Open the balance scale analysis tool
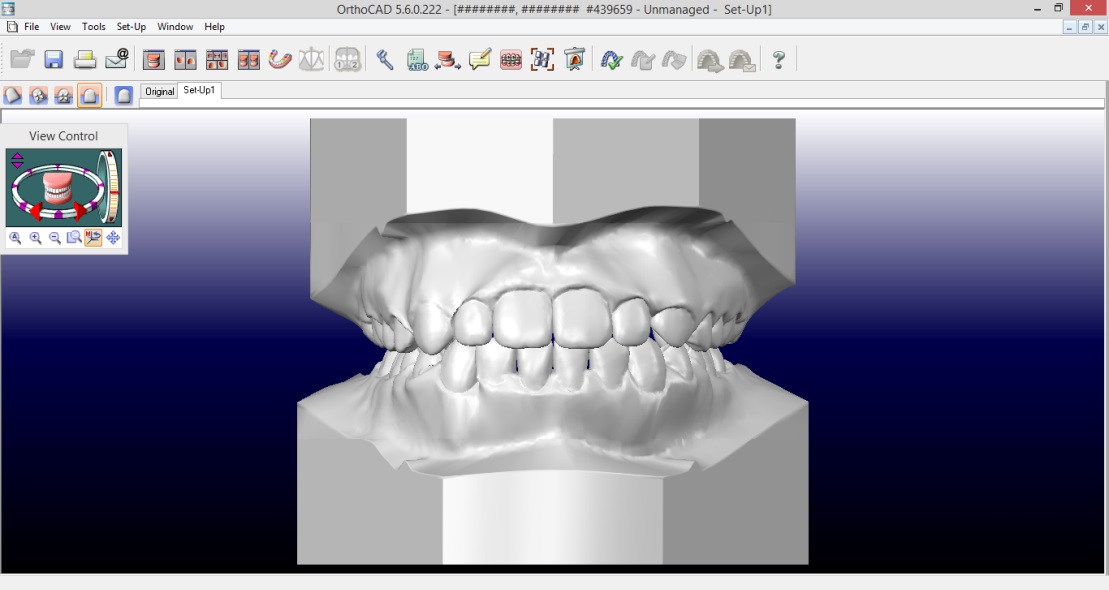This screenshot has width=1109, height=590. tap(312, 60)
